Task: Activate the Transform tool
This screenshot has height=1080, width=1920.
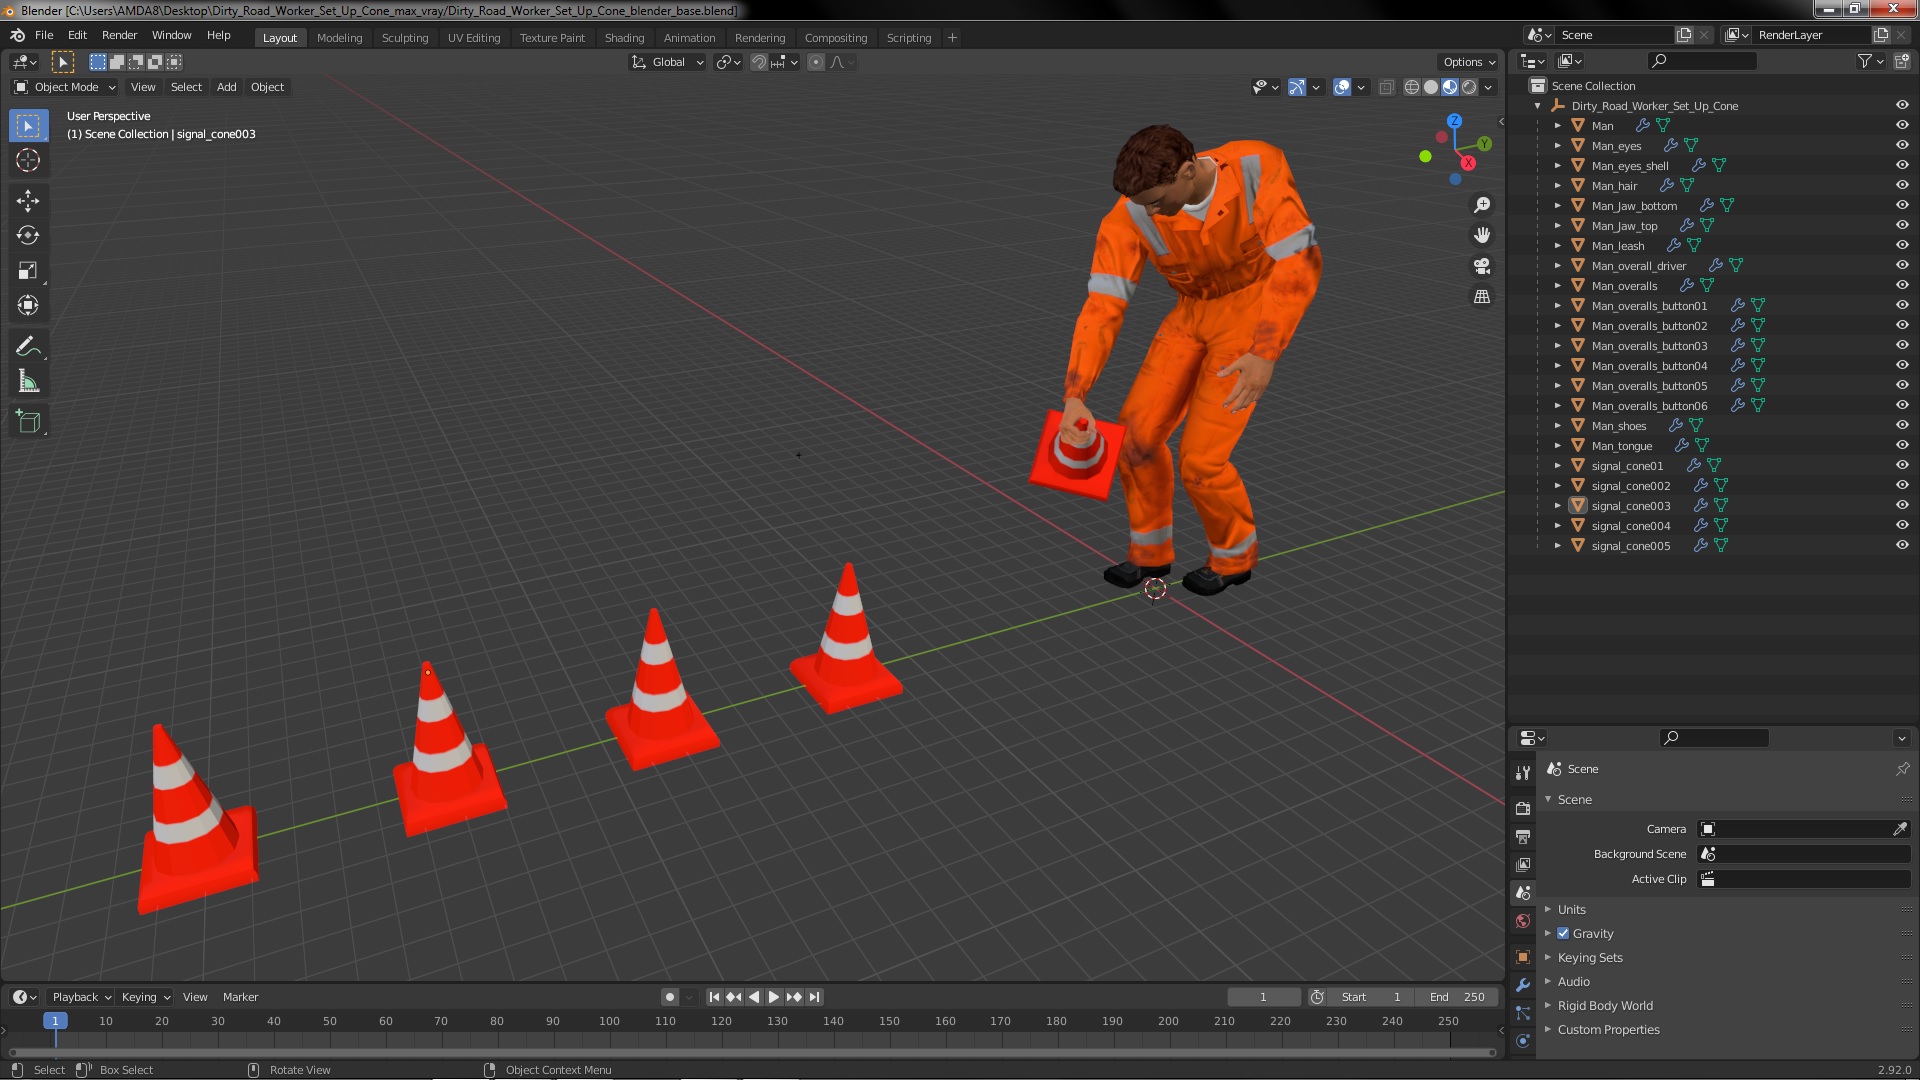Action: 28,306
